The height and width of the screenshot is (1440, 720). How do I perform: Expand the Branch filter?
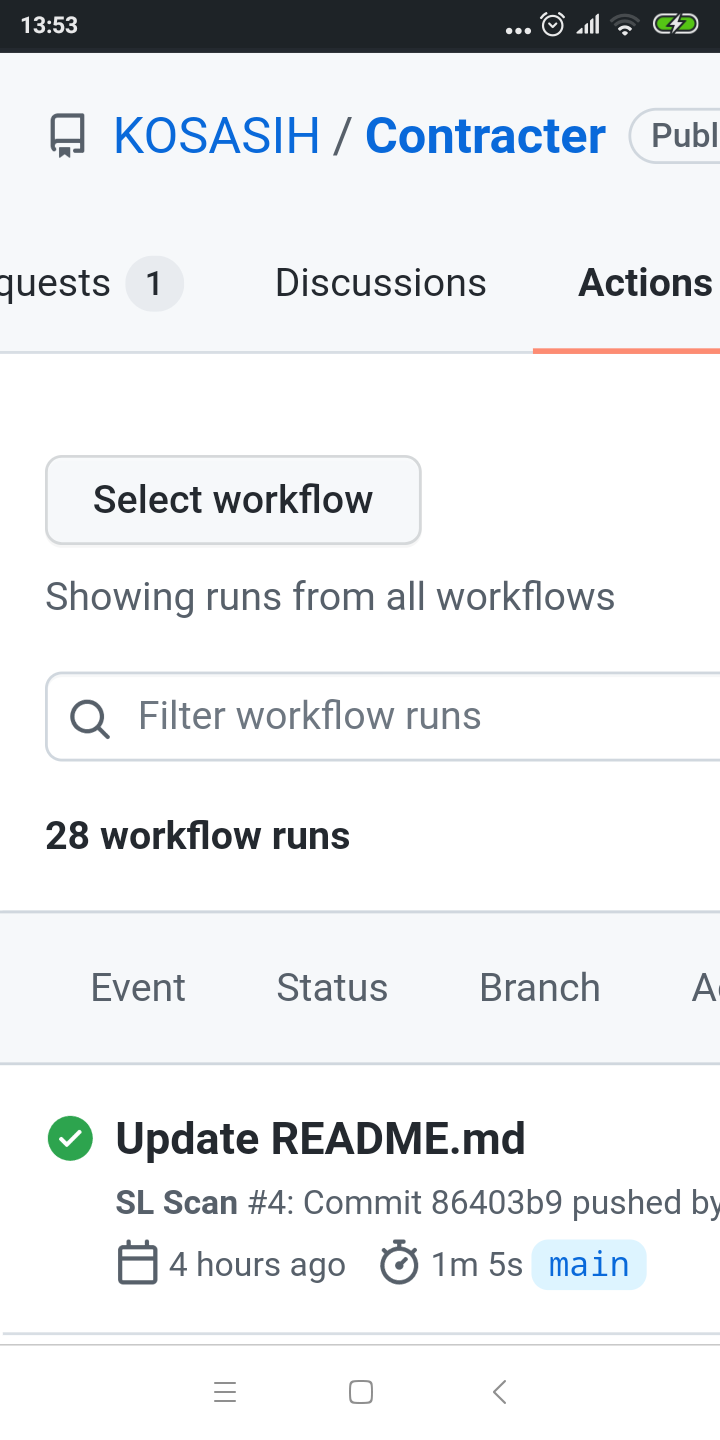point(540,987)
